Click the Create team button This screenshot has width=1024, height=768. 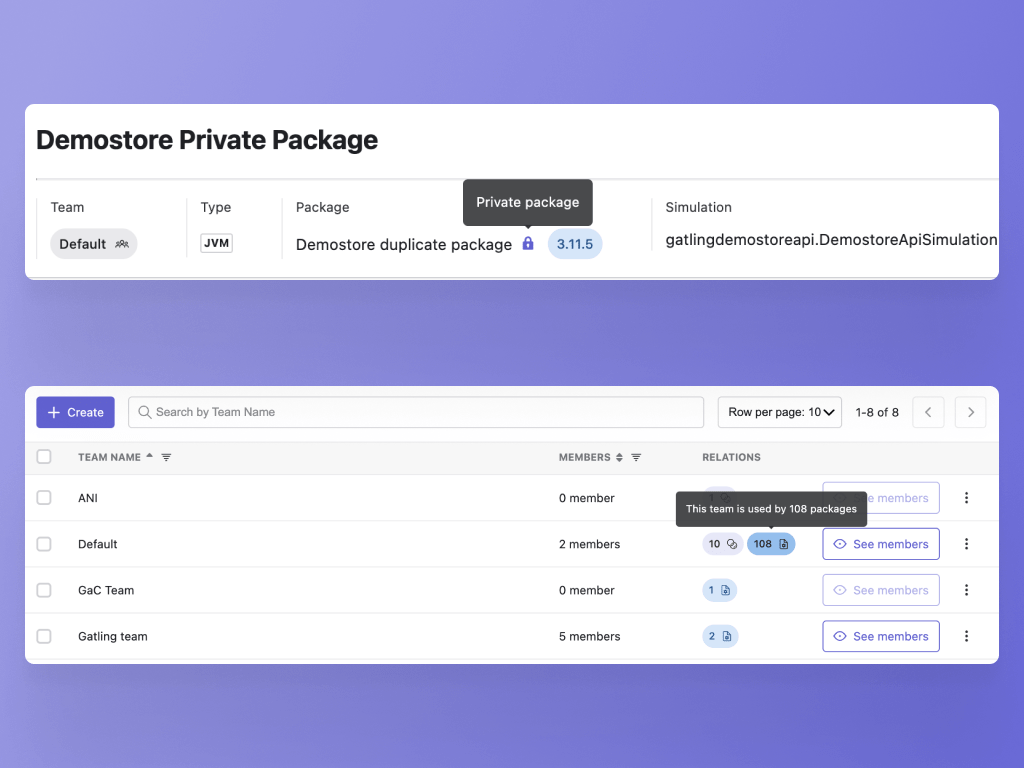pyautogui.click(x=75, y=412)
